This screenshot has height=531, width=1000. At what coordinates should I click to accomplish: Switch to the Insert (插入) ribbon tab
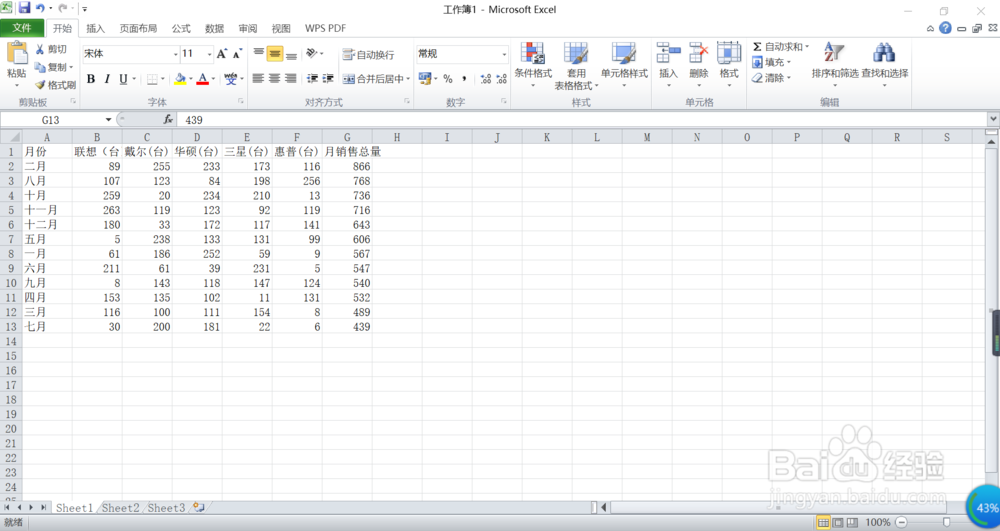[x=95, y=28]
